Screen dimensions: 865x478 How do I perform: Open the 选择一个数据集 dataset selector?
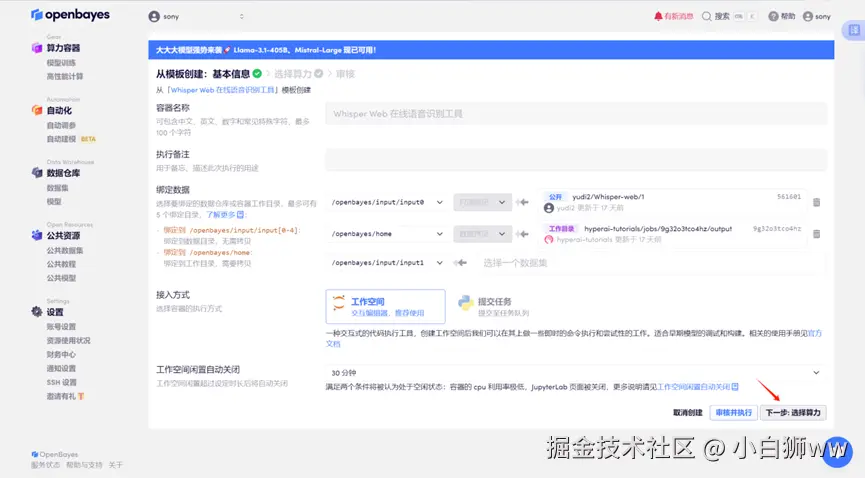[651, 263]
